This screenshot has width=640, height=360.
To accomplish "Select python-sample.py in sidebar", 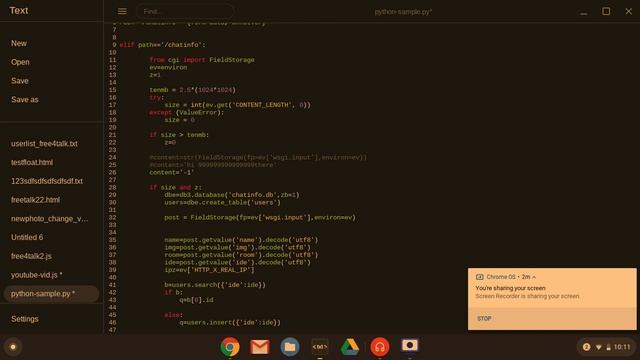I will click(x=51, y=294).
